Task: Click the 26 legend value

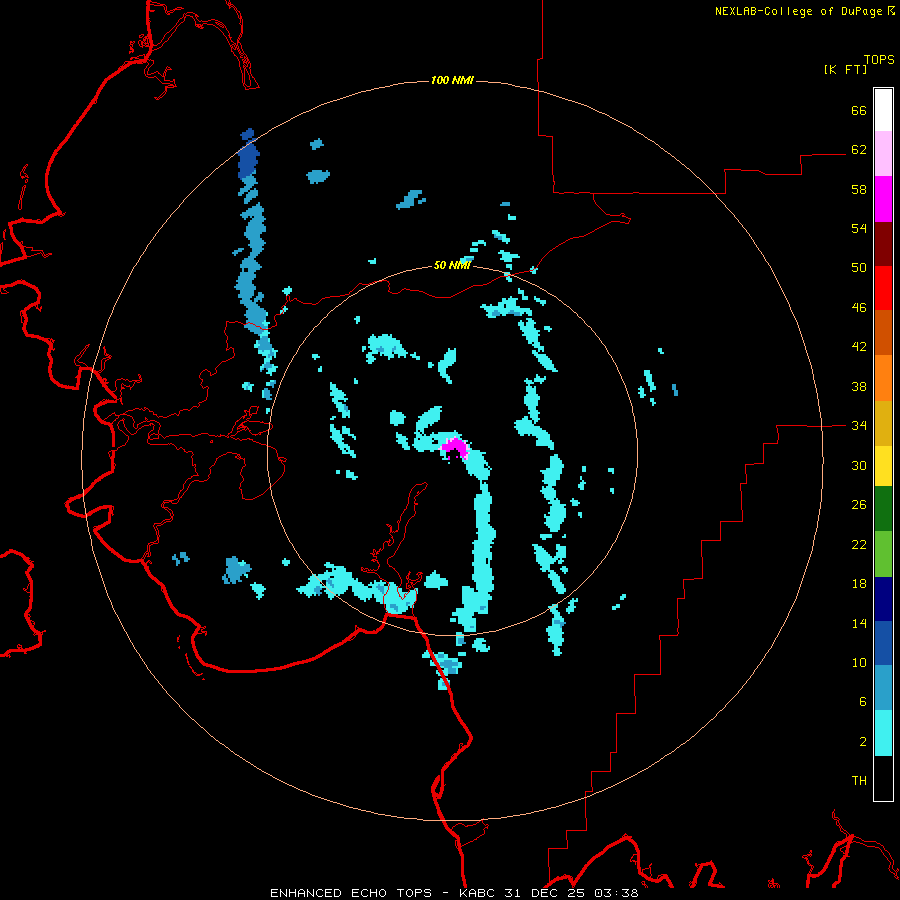Action: point(859,505)
